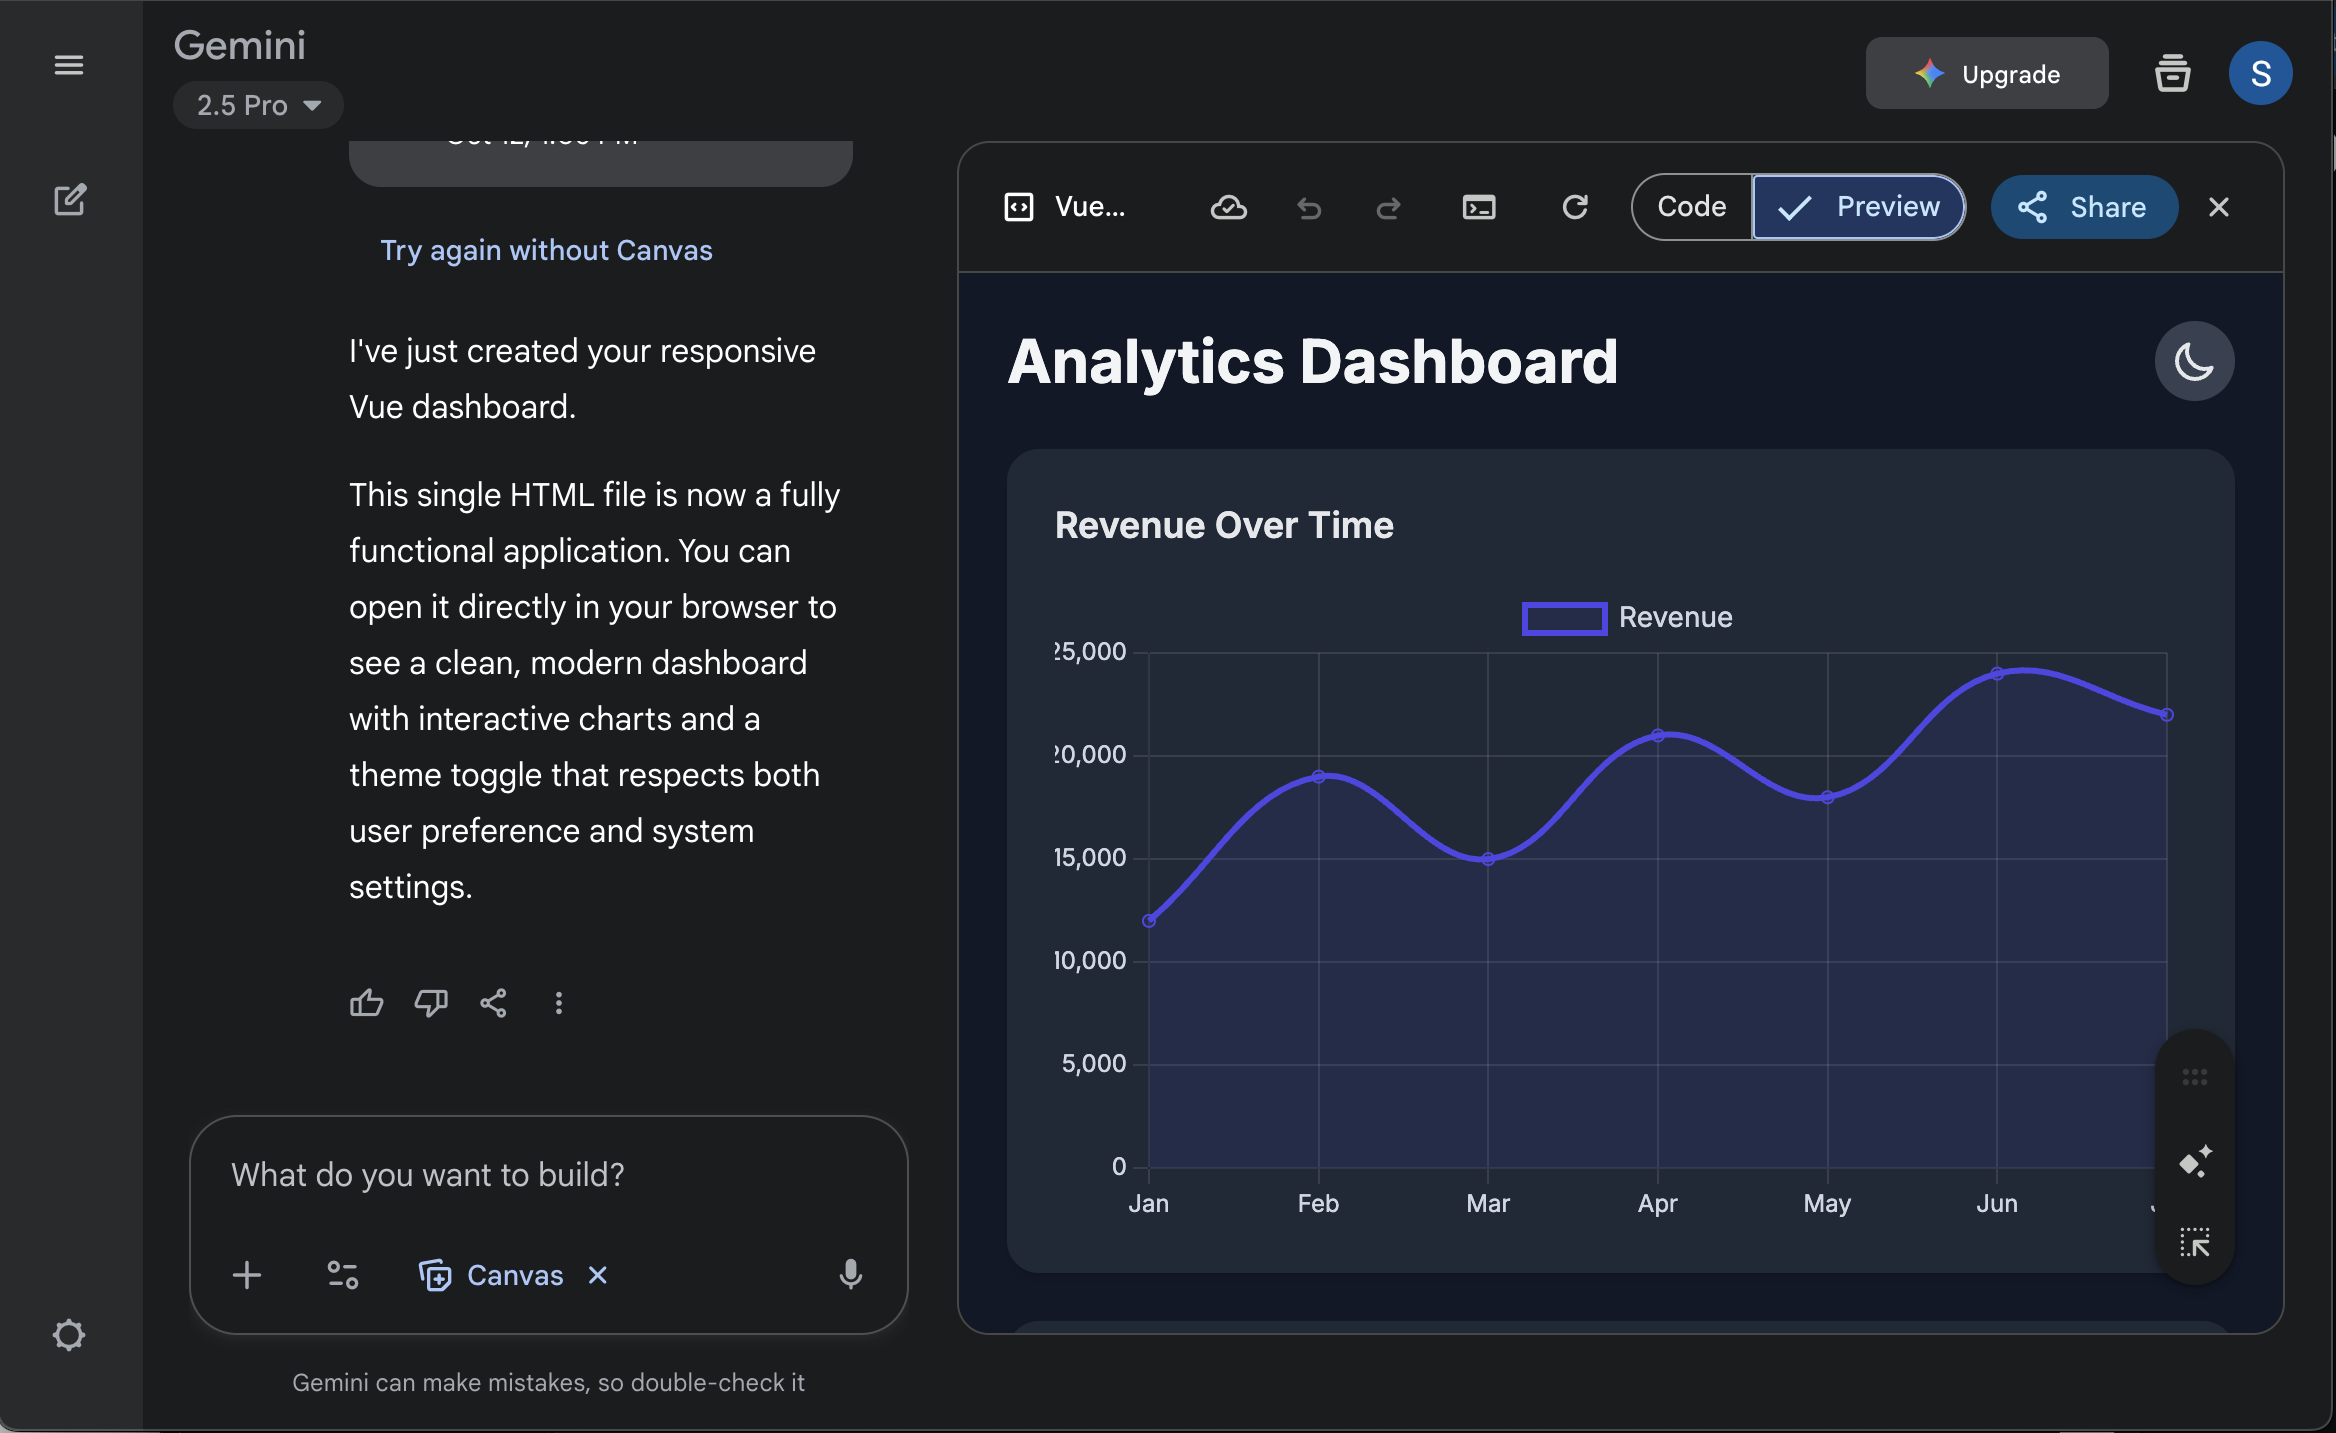Expand the 2.5 Pro model dropdown
This screenshot has height=1433, width=2336.
coord(258,105)
